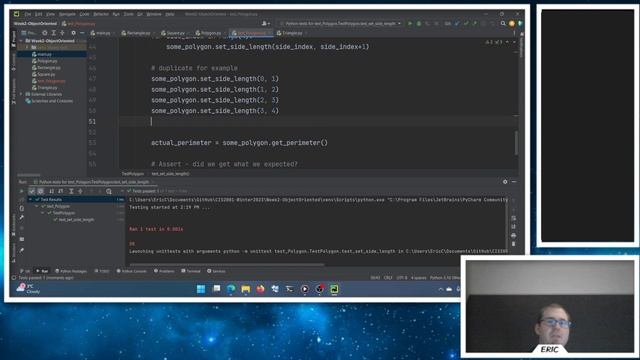Click Git update project arrow icon
This screenshot has width=640, height=360.
[457, 24]
